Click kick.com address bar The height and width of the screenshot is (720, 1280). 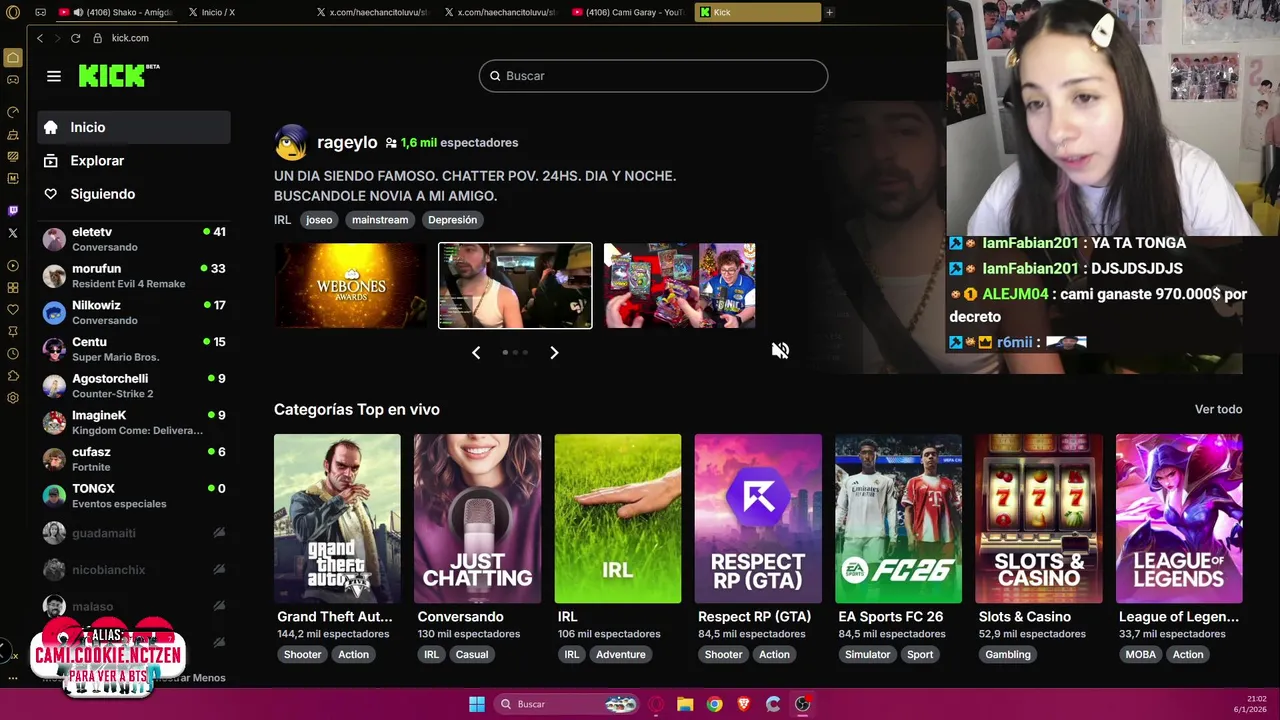130,38
